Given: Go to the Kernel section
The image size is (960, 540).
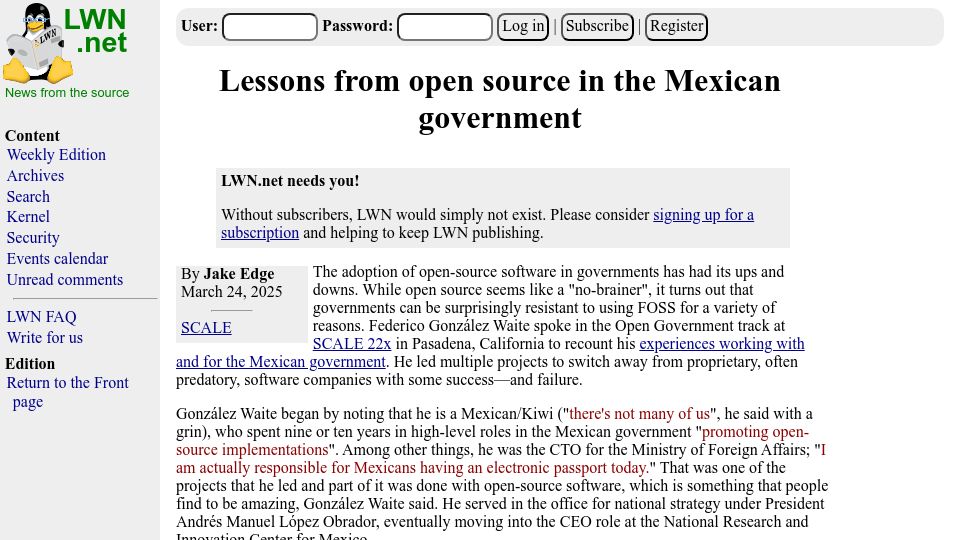Looking at the screenshot, I should coord(28,217).
